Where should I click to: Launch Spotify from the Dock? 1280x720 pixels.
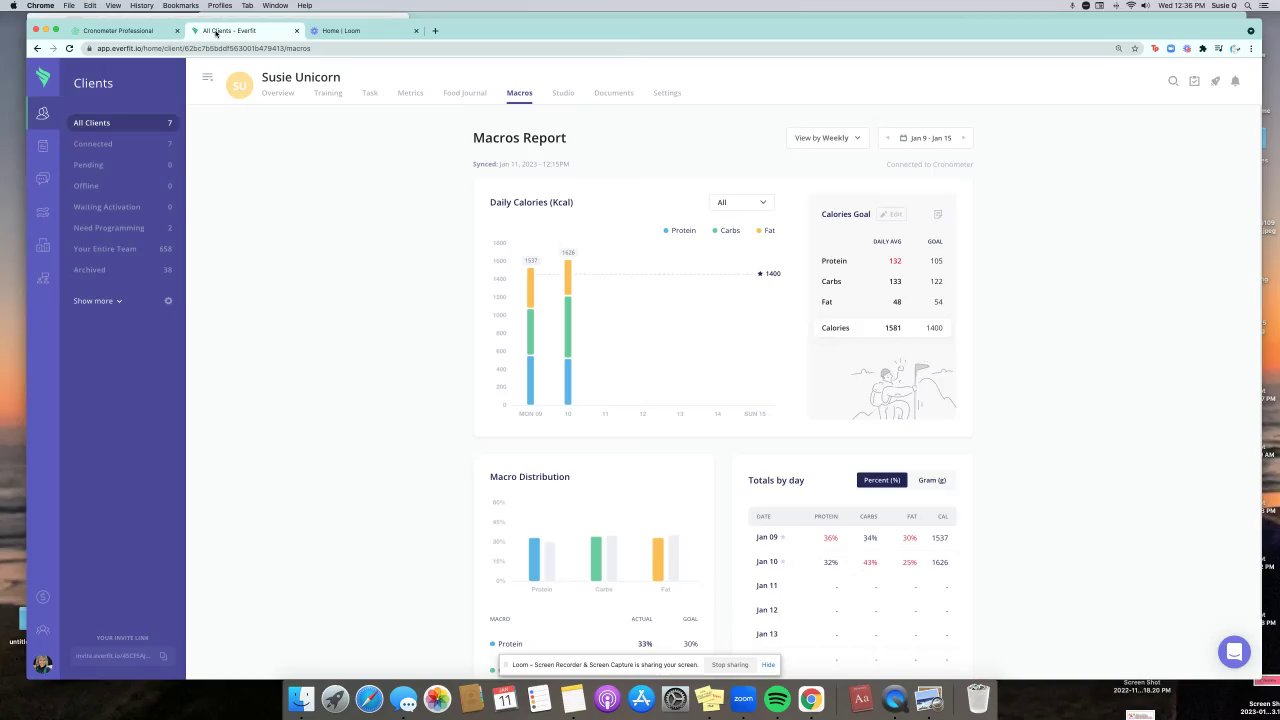tap(777, 699)
